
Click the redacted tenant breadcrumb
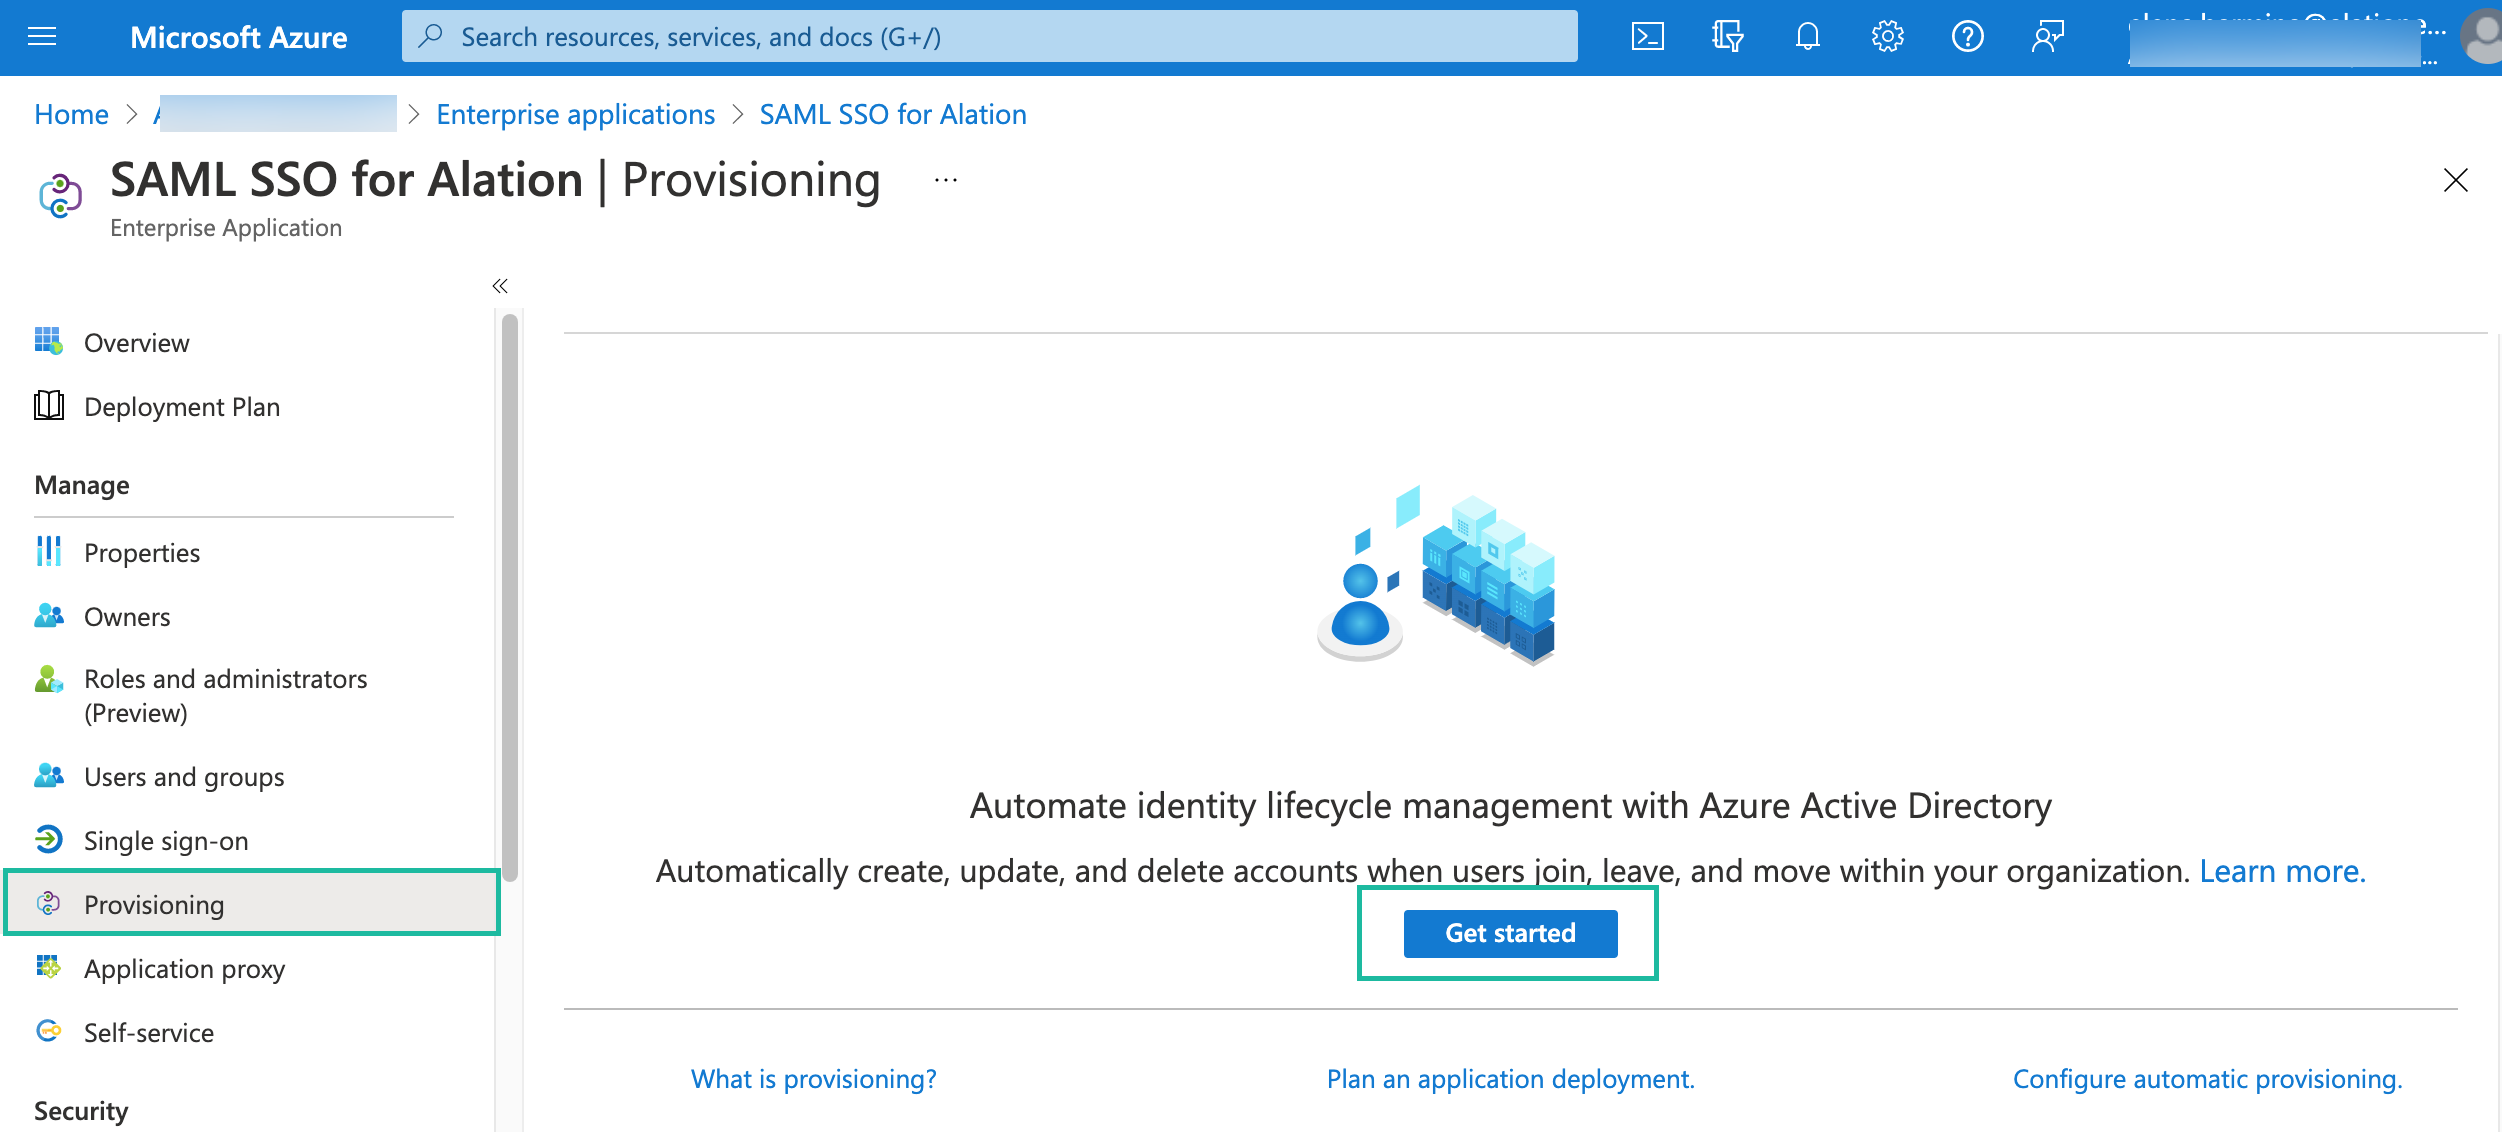[275, 114]
